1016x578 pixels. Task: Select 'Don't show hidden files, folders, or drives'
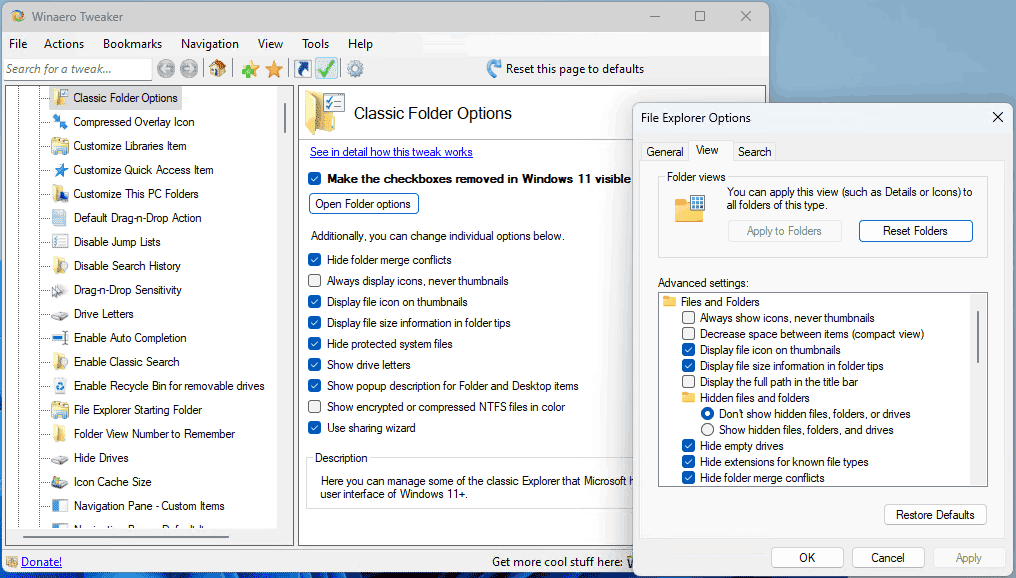[x=708, y=413]
